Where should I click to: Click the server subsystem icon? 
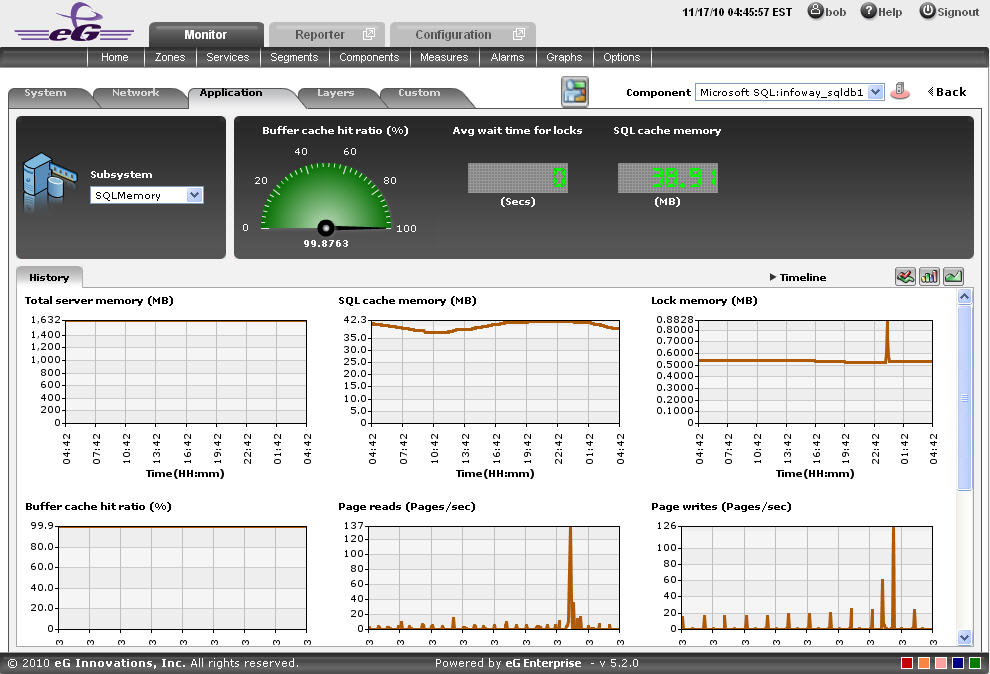[49, 182]
